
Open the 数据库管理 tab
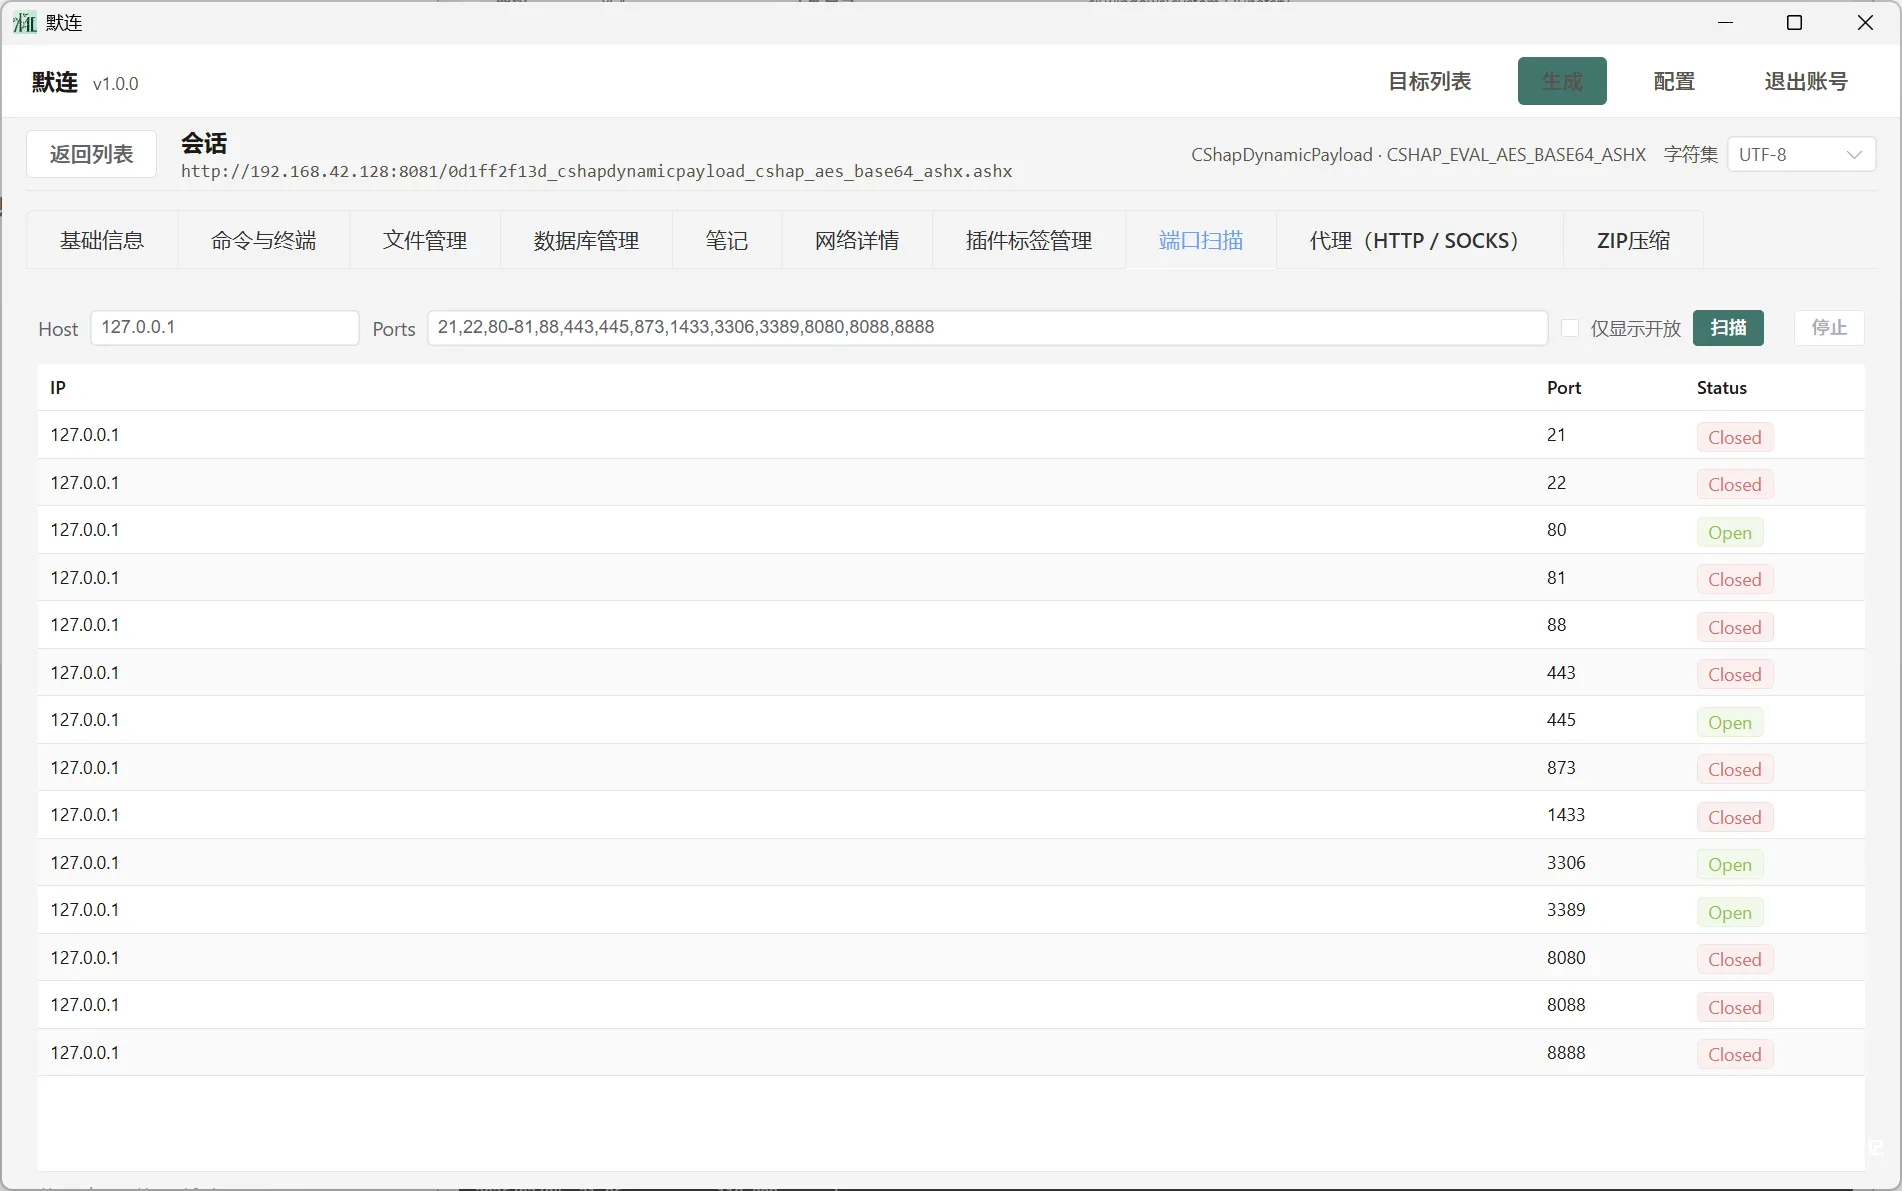[x=585, y=240]
